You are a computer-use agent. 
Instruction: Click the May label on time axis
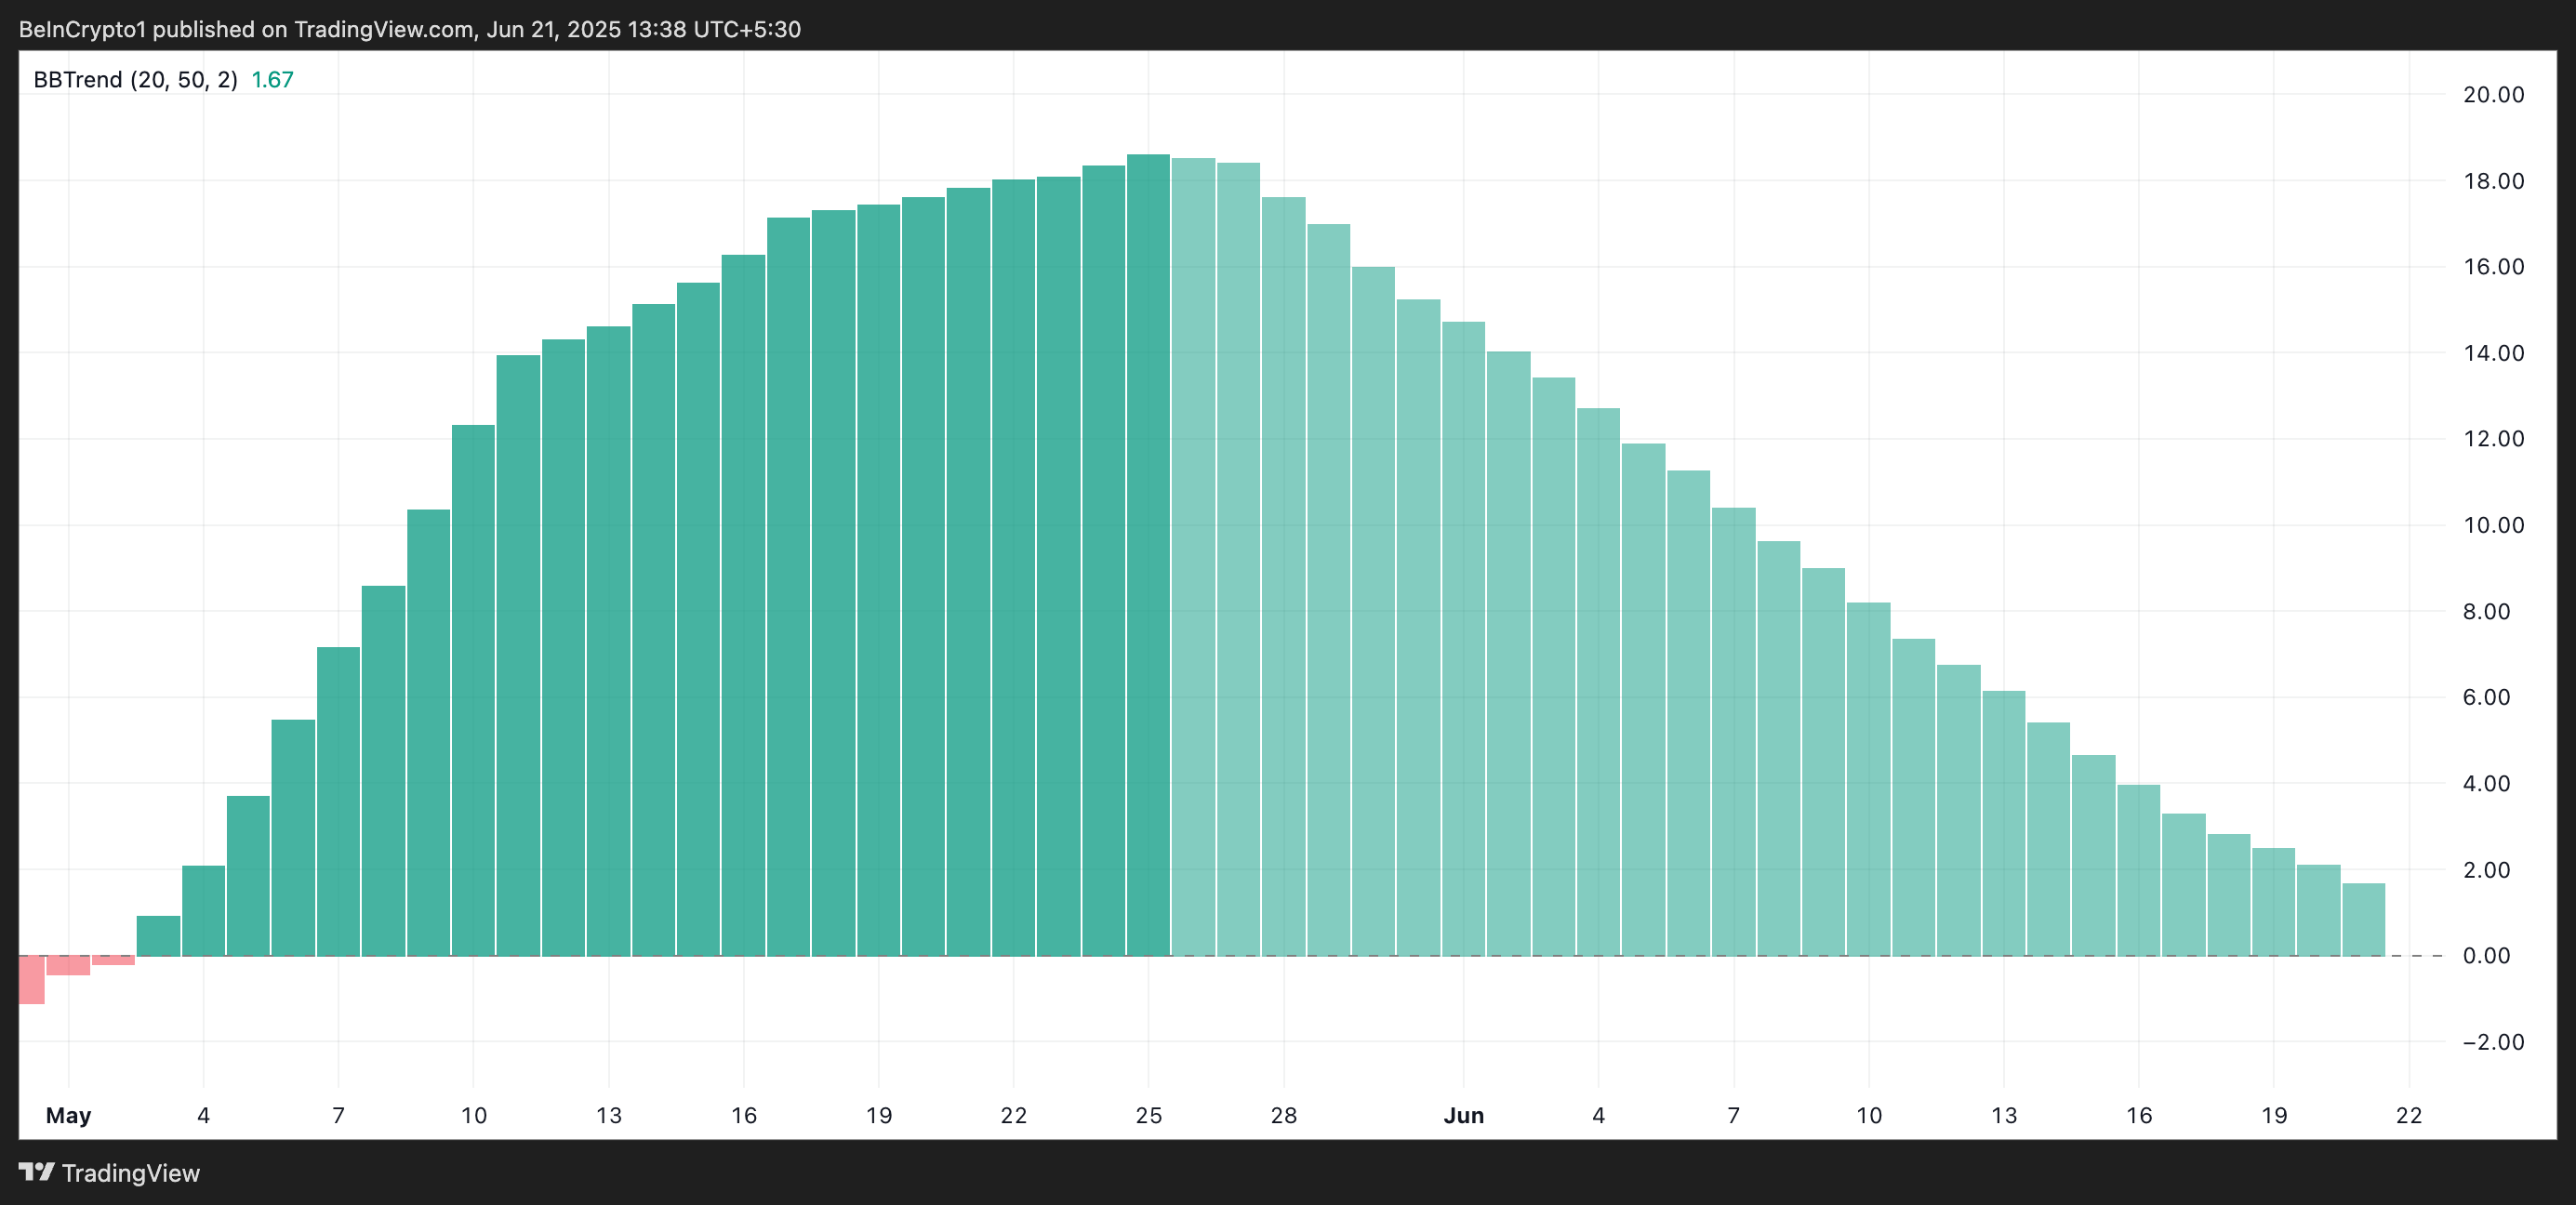(68, 1115)
